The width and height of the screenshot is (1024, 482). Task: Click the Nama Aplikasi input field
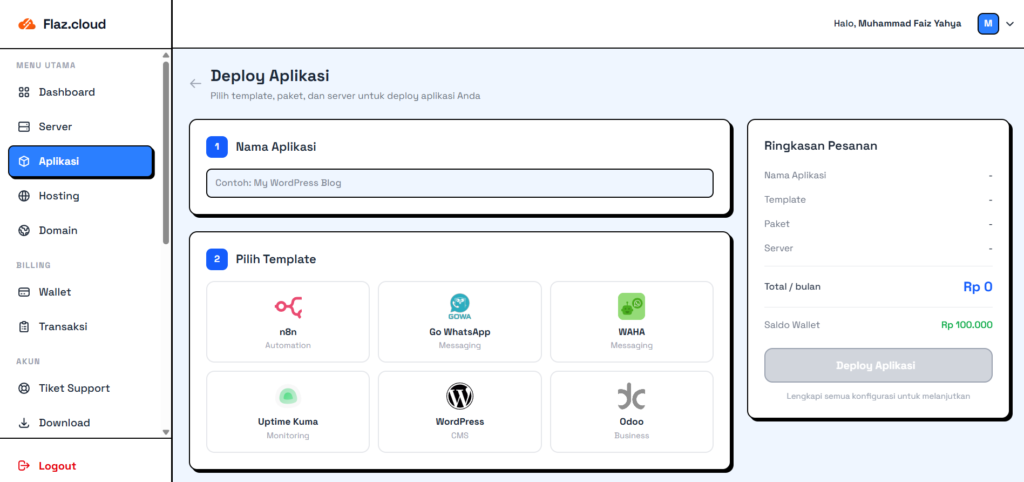point(460,183)
